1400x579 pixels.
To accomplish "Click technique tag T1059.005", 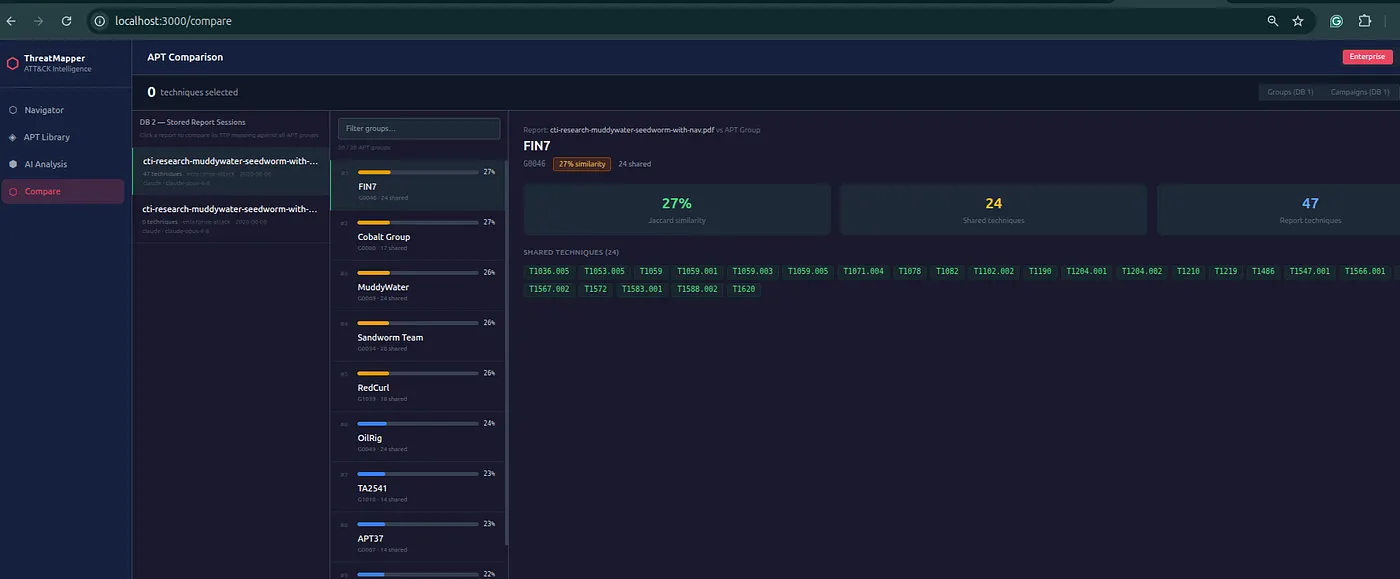I will [808, 271].
